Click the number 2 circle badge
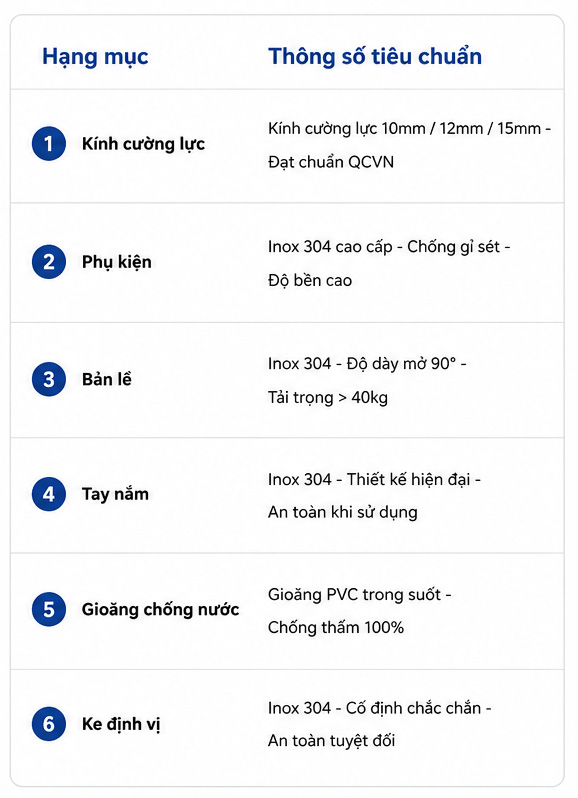The image size is (578, 798). [x=49, y=262]
